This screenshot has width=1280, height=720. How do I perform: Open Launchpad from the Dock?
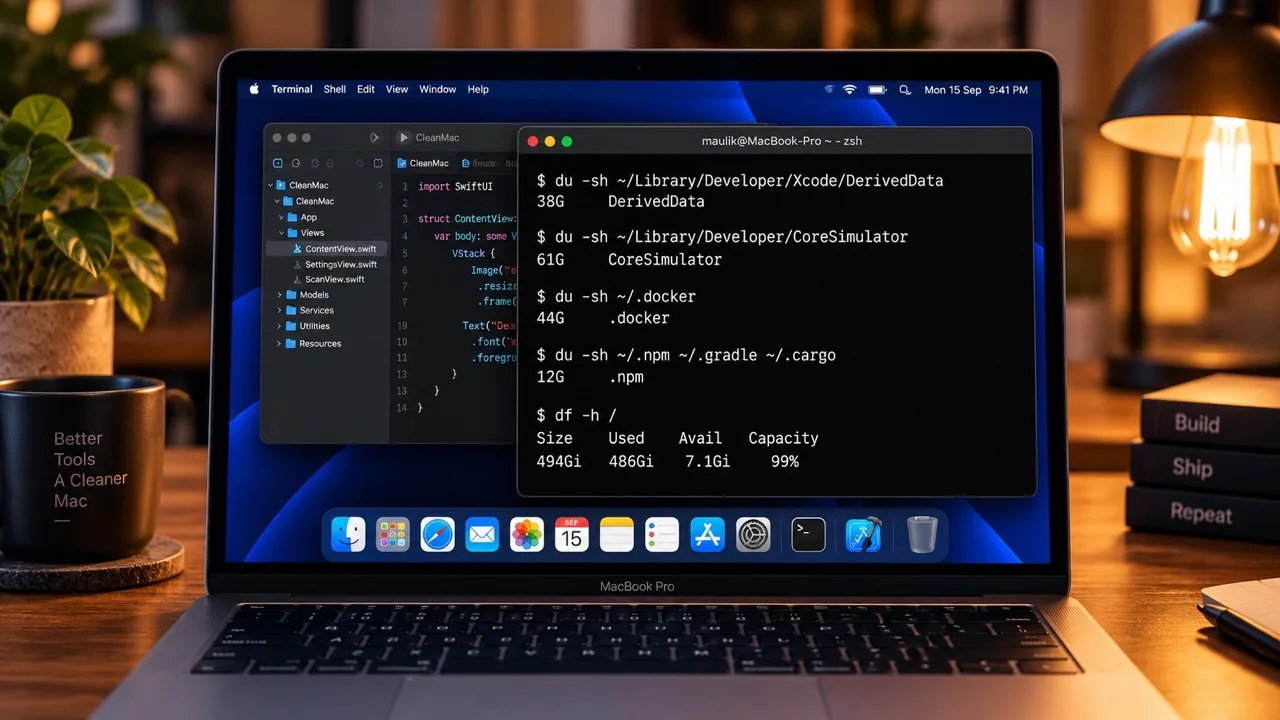pyautogui.click(x=393, y=535)
